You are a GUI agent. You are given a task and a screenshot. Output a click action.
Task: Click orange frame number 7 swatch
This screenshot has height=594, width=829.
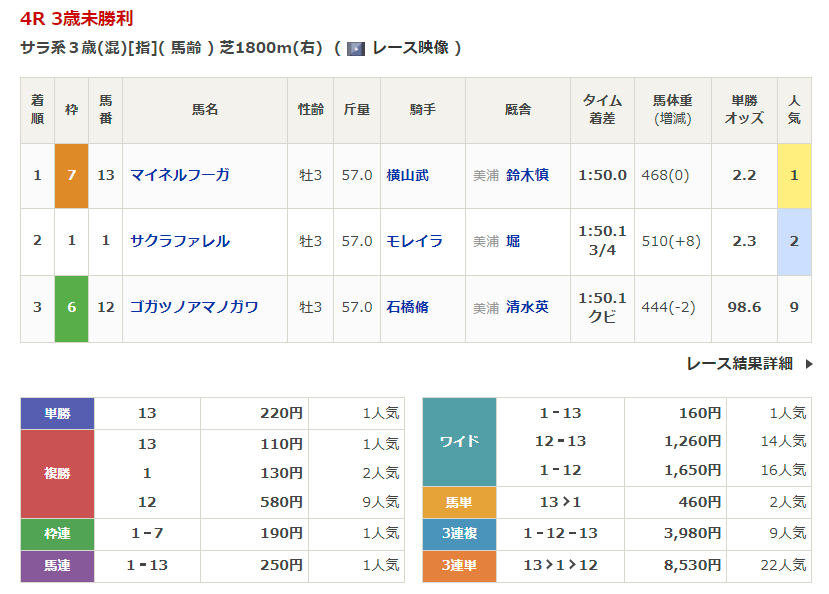coord(71,175)
